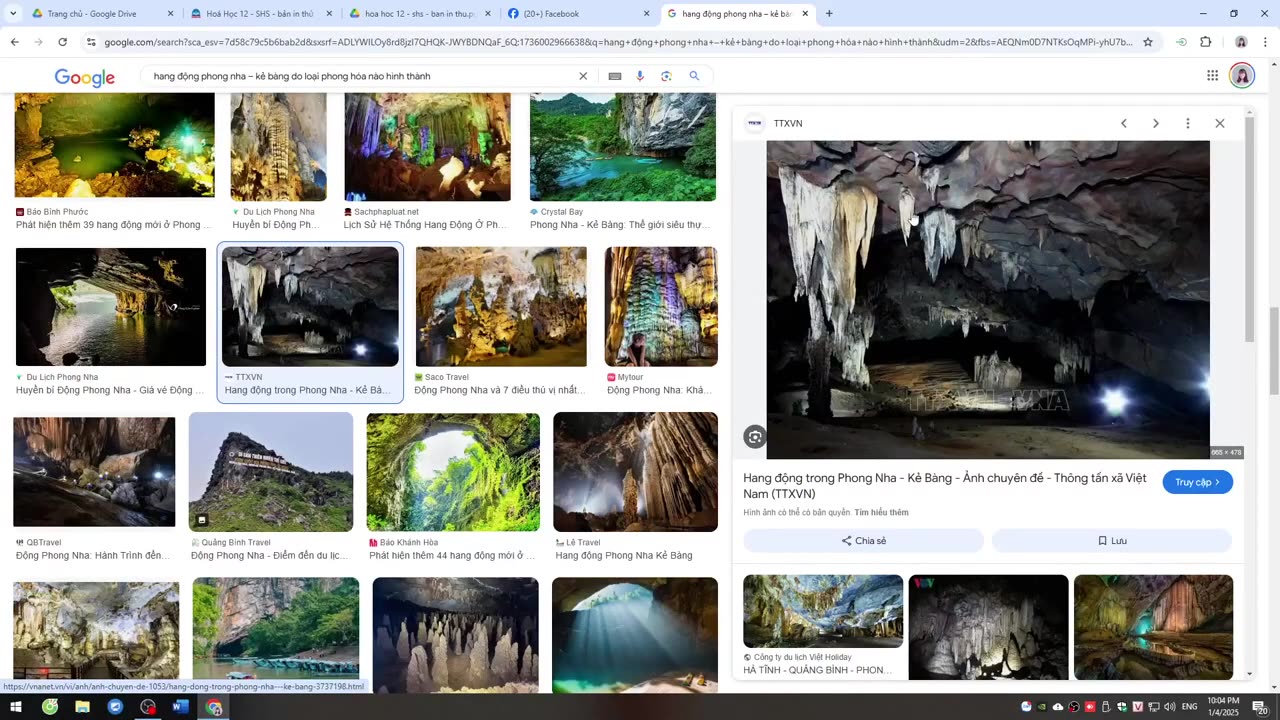This screenshot has width=1280, height=720.
Task: Start a voice search with the microphone
Action: [x=640, y=76]
